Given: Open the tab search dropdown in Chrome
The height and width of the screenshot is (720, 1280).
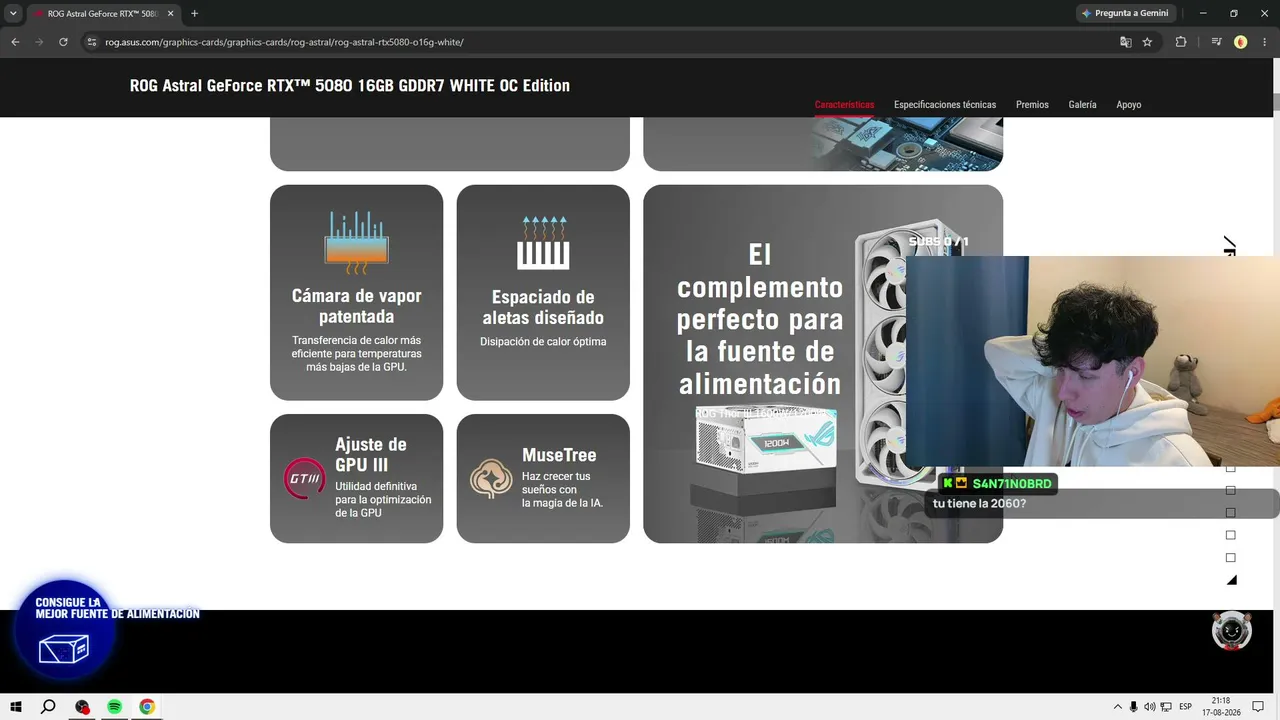Looking at the screenshot, I should [13, 13].
